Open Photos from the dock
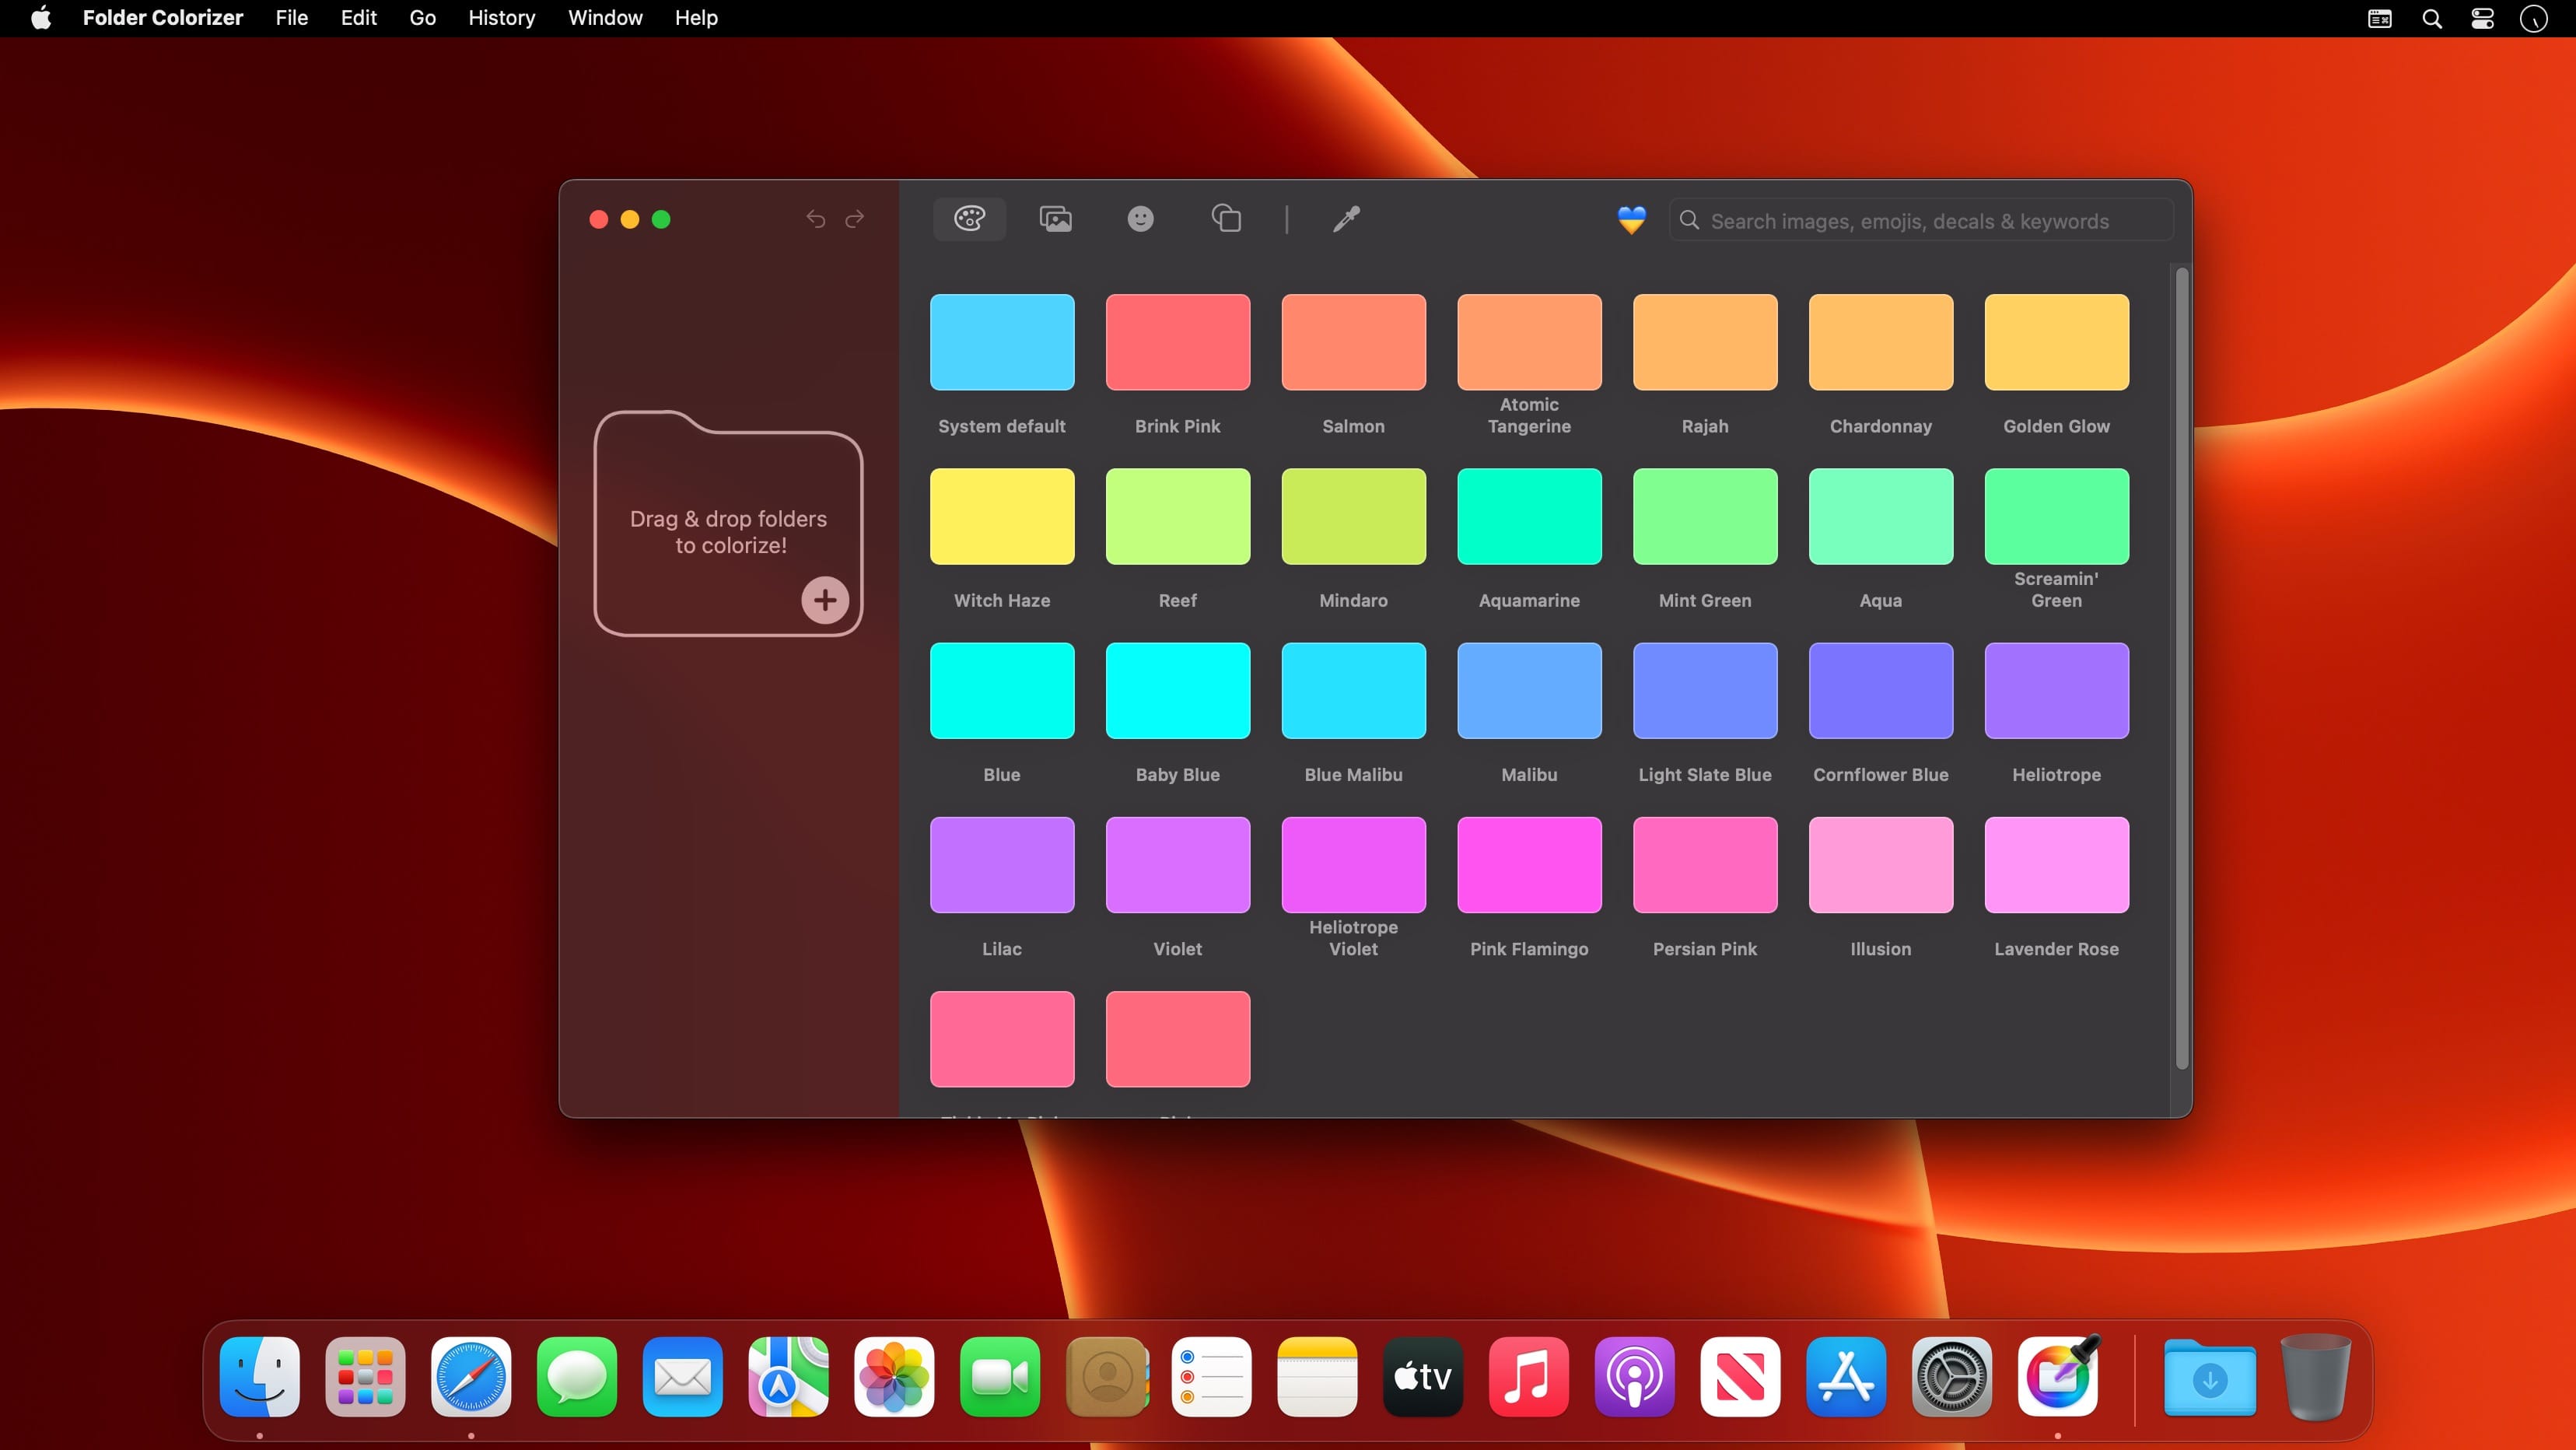Screen dimensions: 2576x1450 coord(894,1377)
